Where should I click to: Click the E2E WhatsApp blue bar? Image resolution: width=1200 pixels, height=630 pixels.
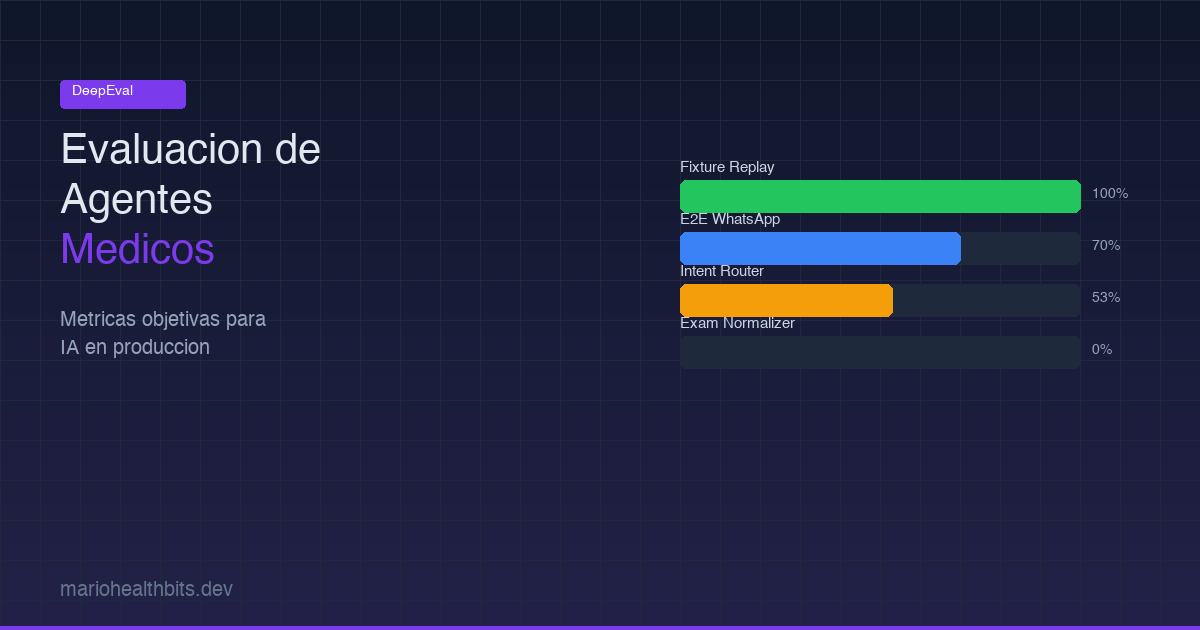pos(820,248)
